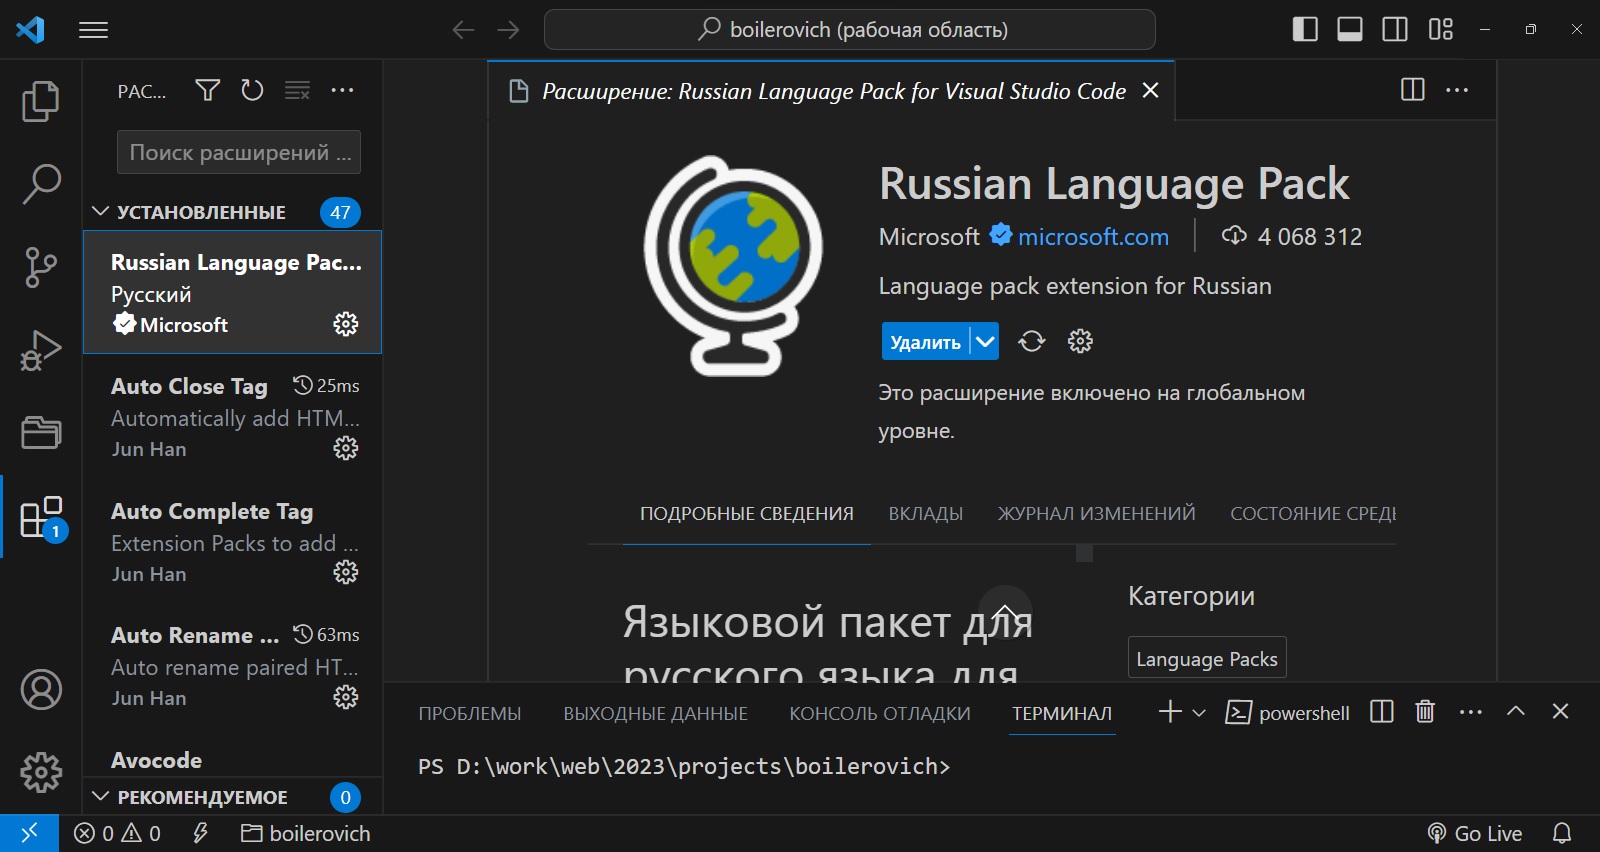Start Go Live server
1600x852 pixels.
click(1475, 833)
